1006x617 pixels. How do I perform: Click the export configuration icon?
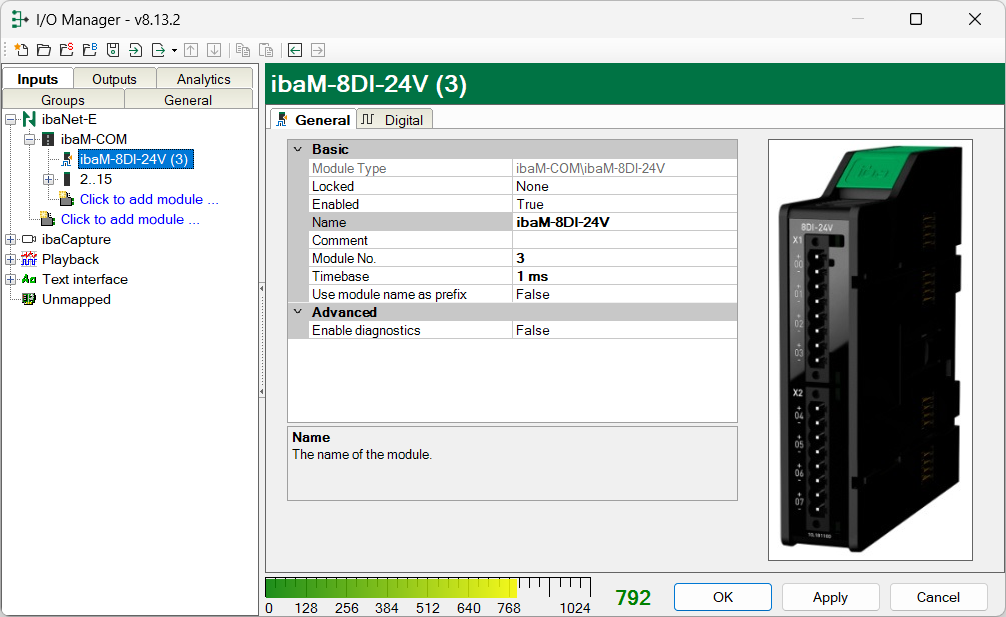pyautogui.click(x=158, y=50)
